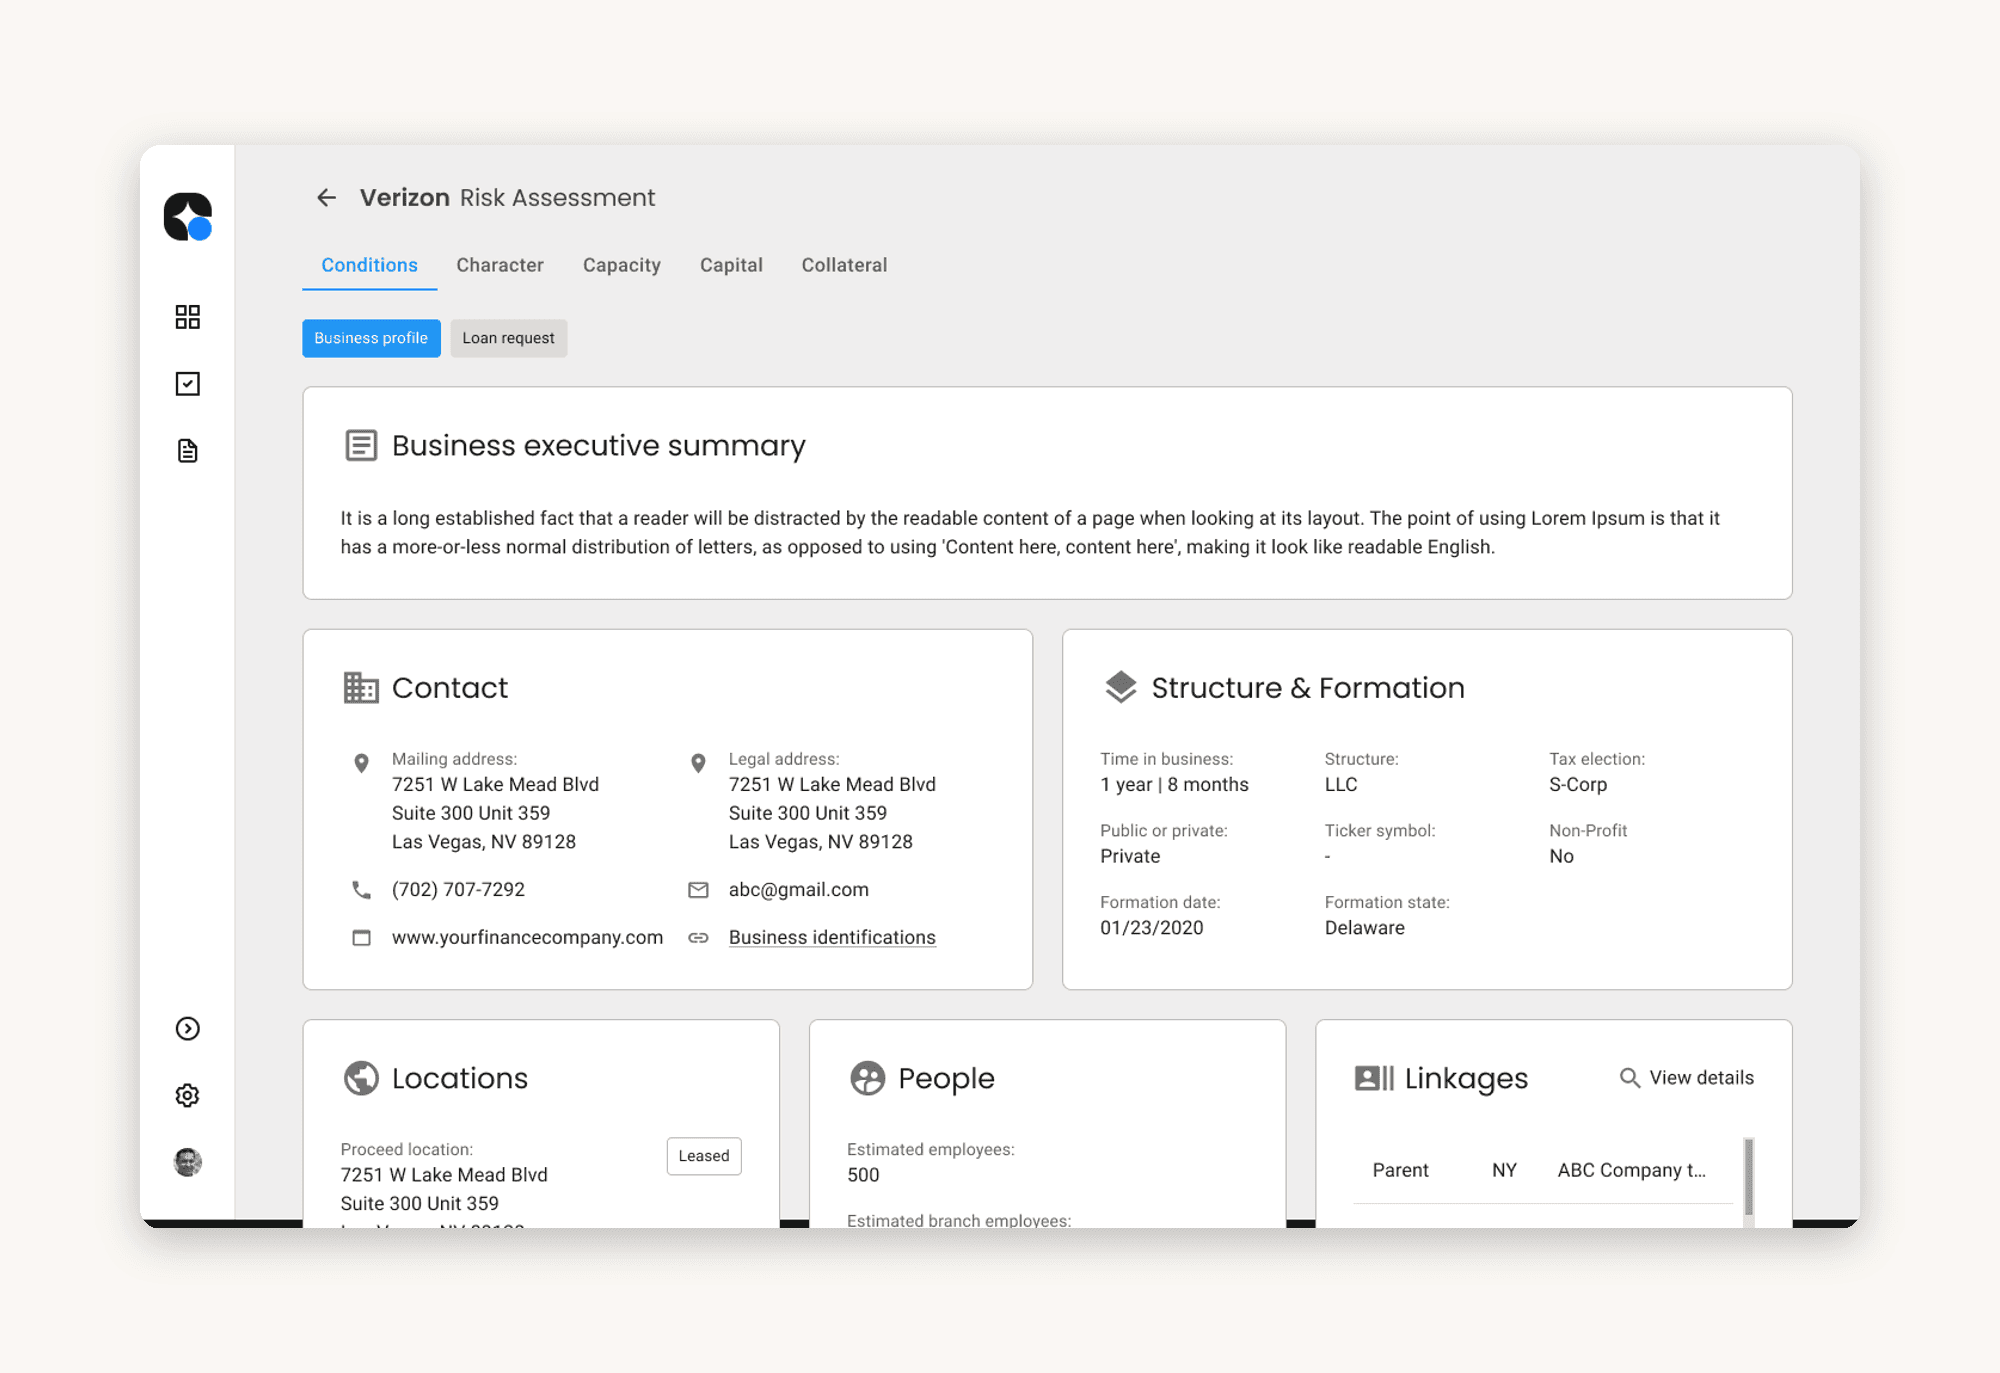The height and width of the screenshot is (1373, 2000).
Task: Select the Business profile pill
Action: click(371, 338)
